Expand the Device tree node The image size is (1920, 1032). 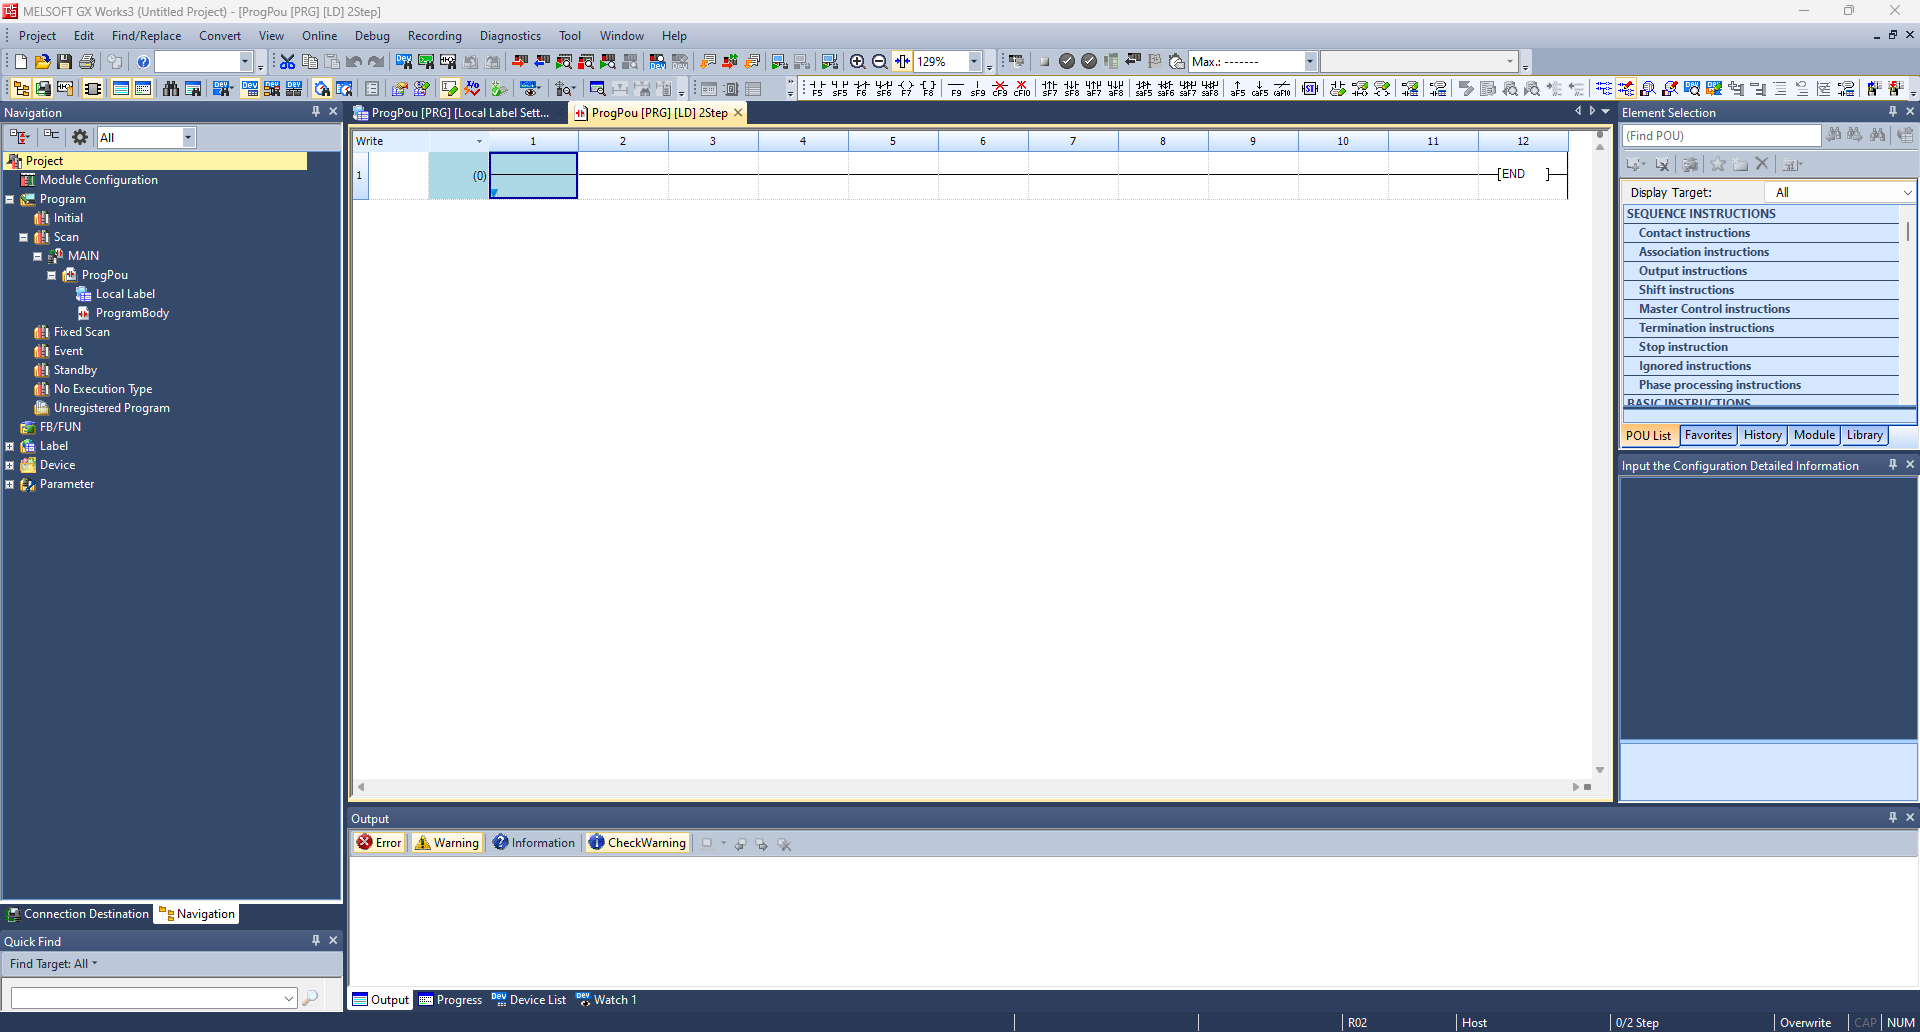[x=10, y=465]
